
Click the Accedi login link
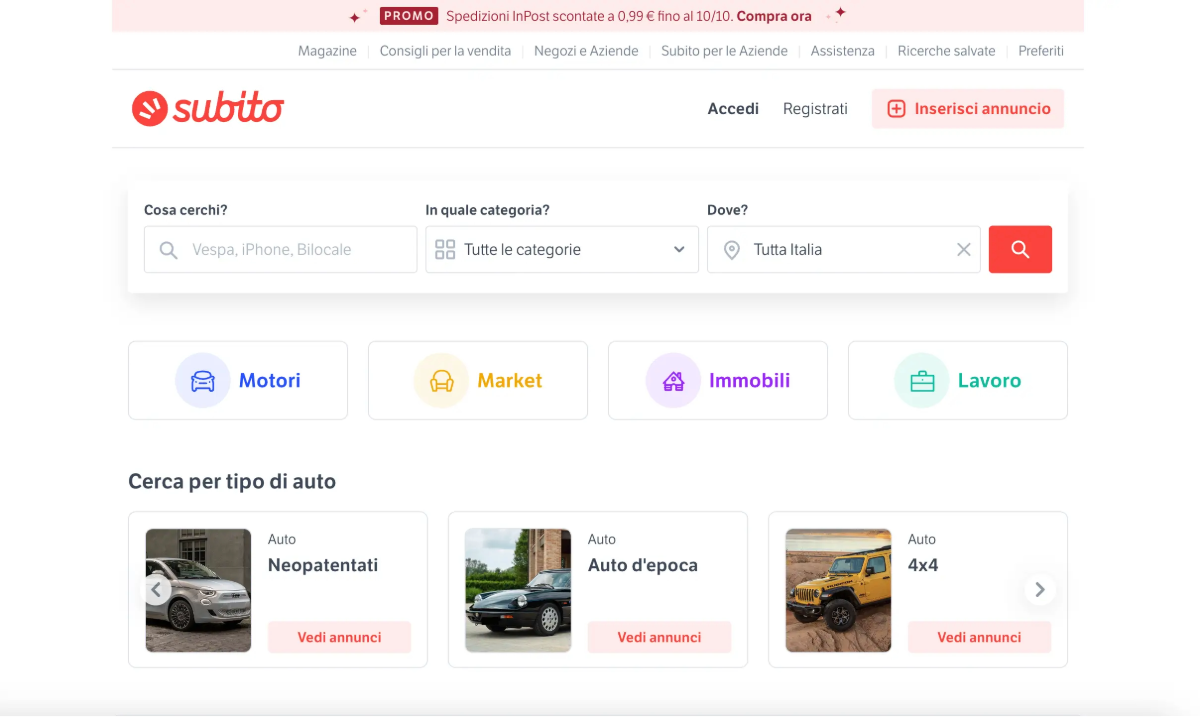[x=733, y=109]
